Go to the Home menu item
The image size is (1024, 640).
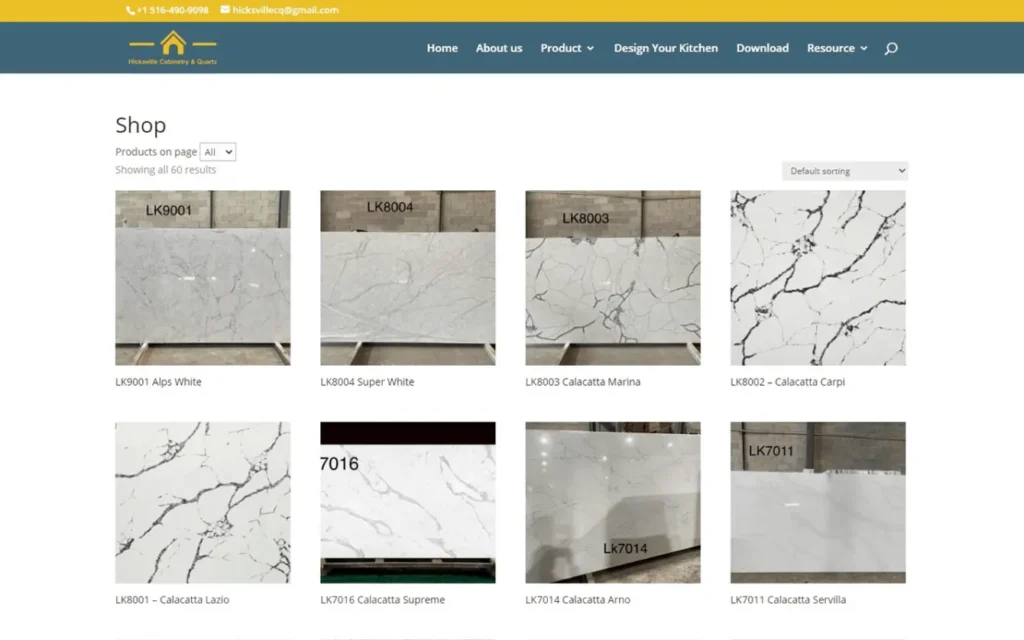coord(442,48)
